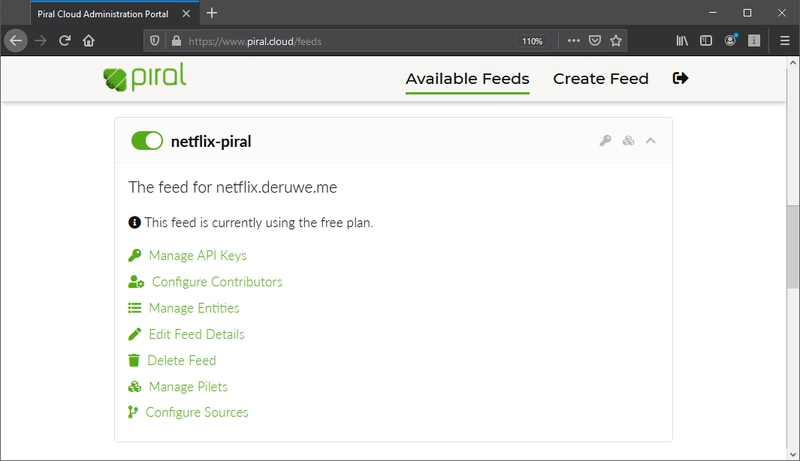Click the Save to Pocket icon
Image resolution: width=800 pixels, height=461 pixels.
[x=595, y=41]
